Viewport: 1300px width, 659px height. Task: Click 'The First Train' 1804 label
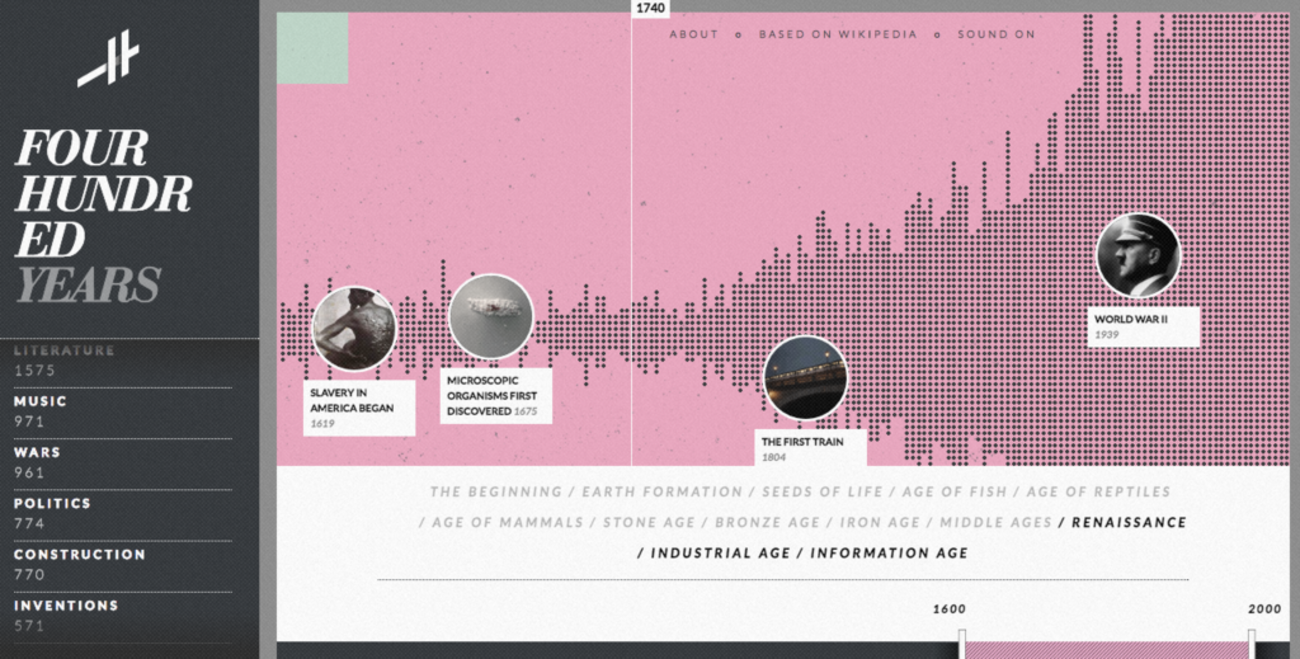coord(811,449)
